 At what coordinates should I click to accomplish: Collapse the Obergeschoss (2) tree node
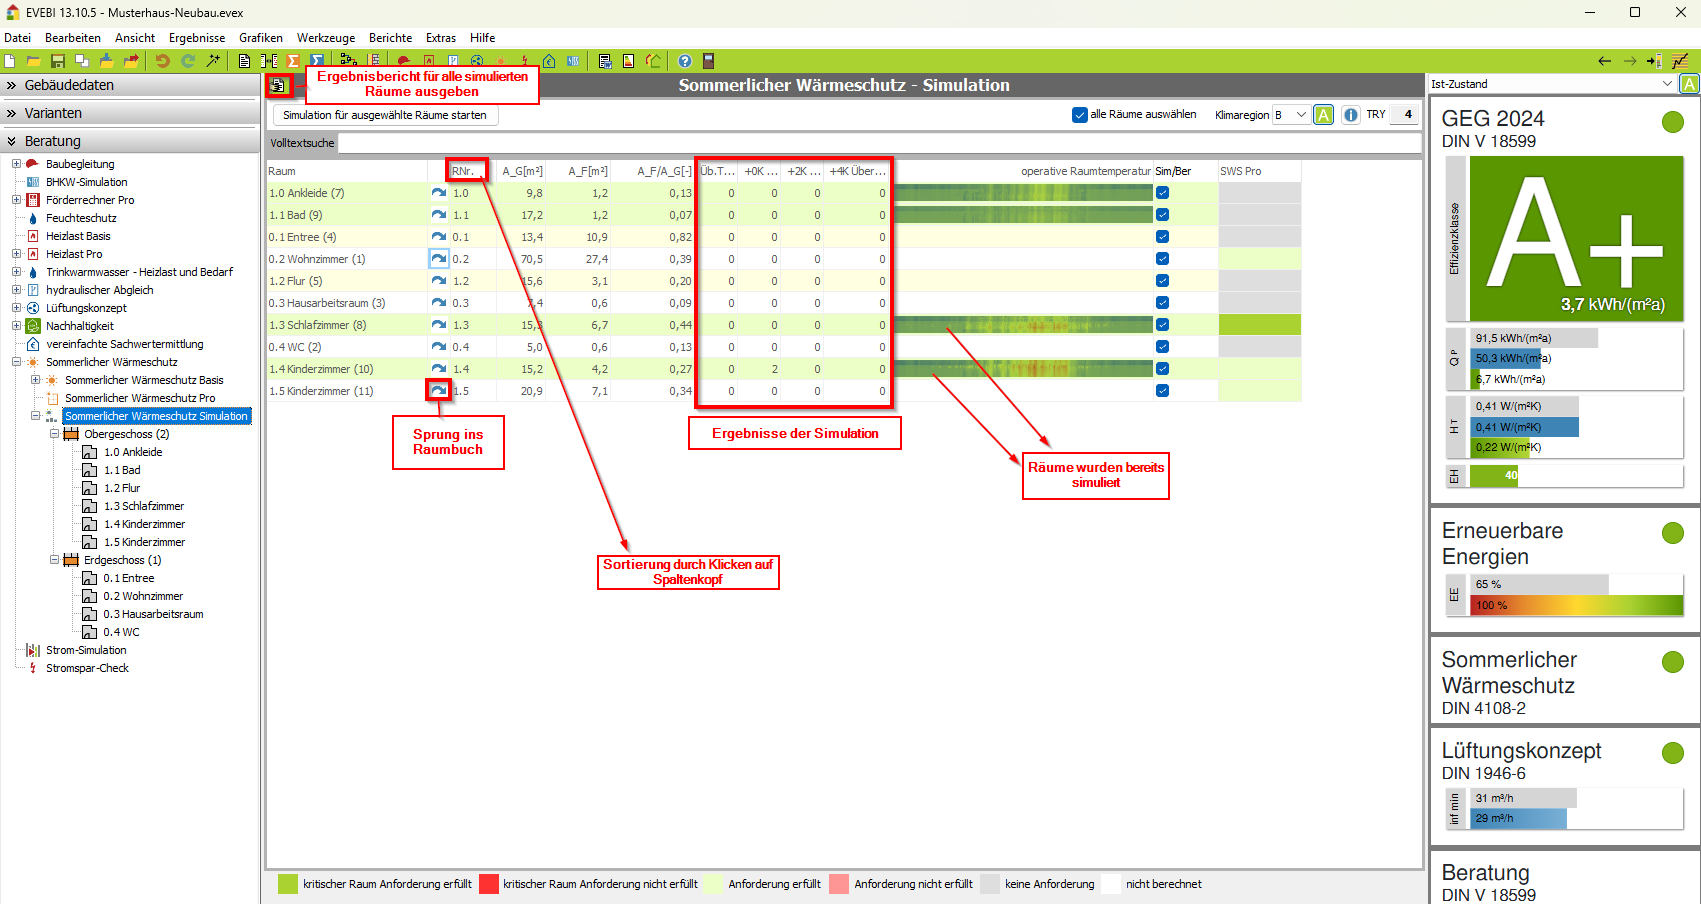[55, 434]
